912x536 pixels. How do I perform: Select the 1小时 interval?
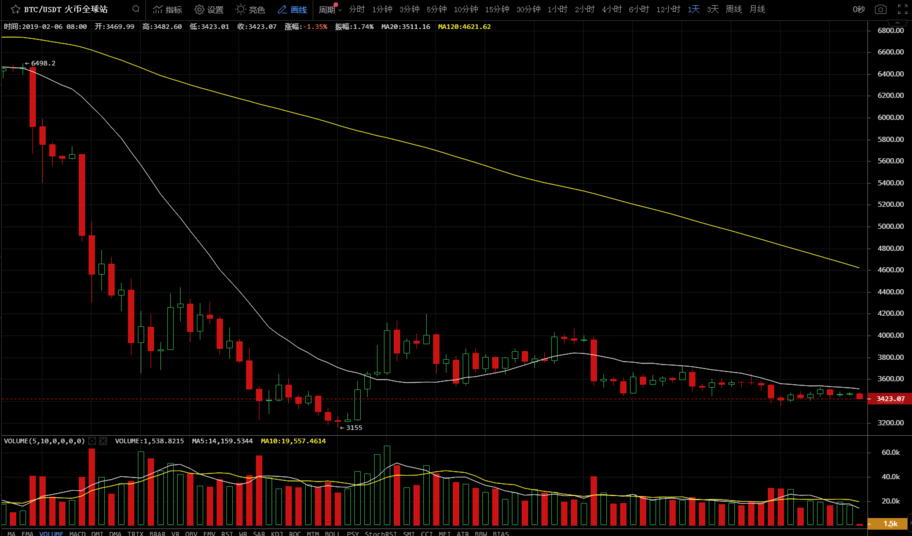pos(557,9)
